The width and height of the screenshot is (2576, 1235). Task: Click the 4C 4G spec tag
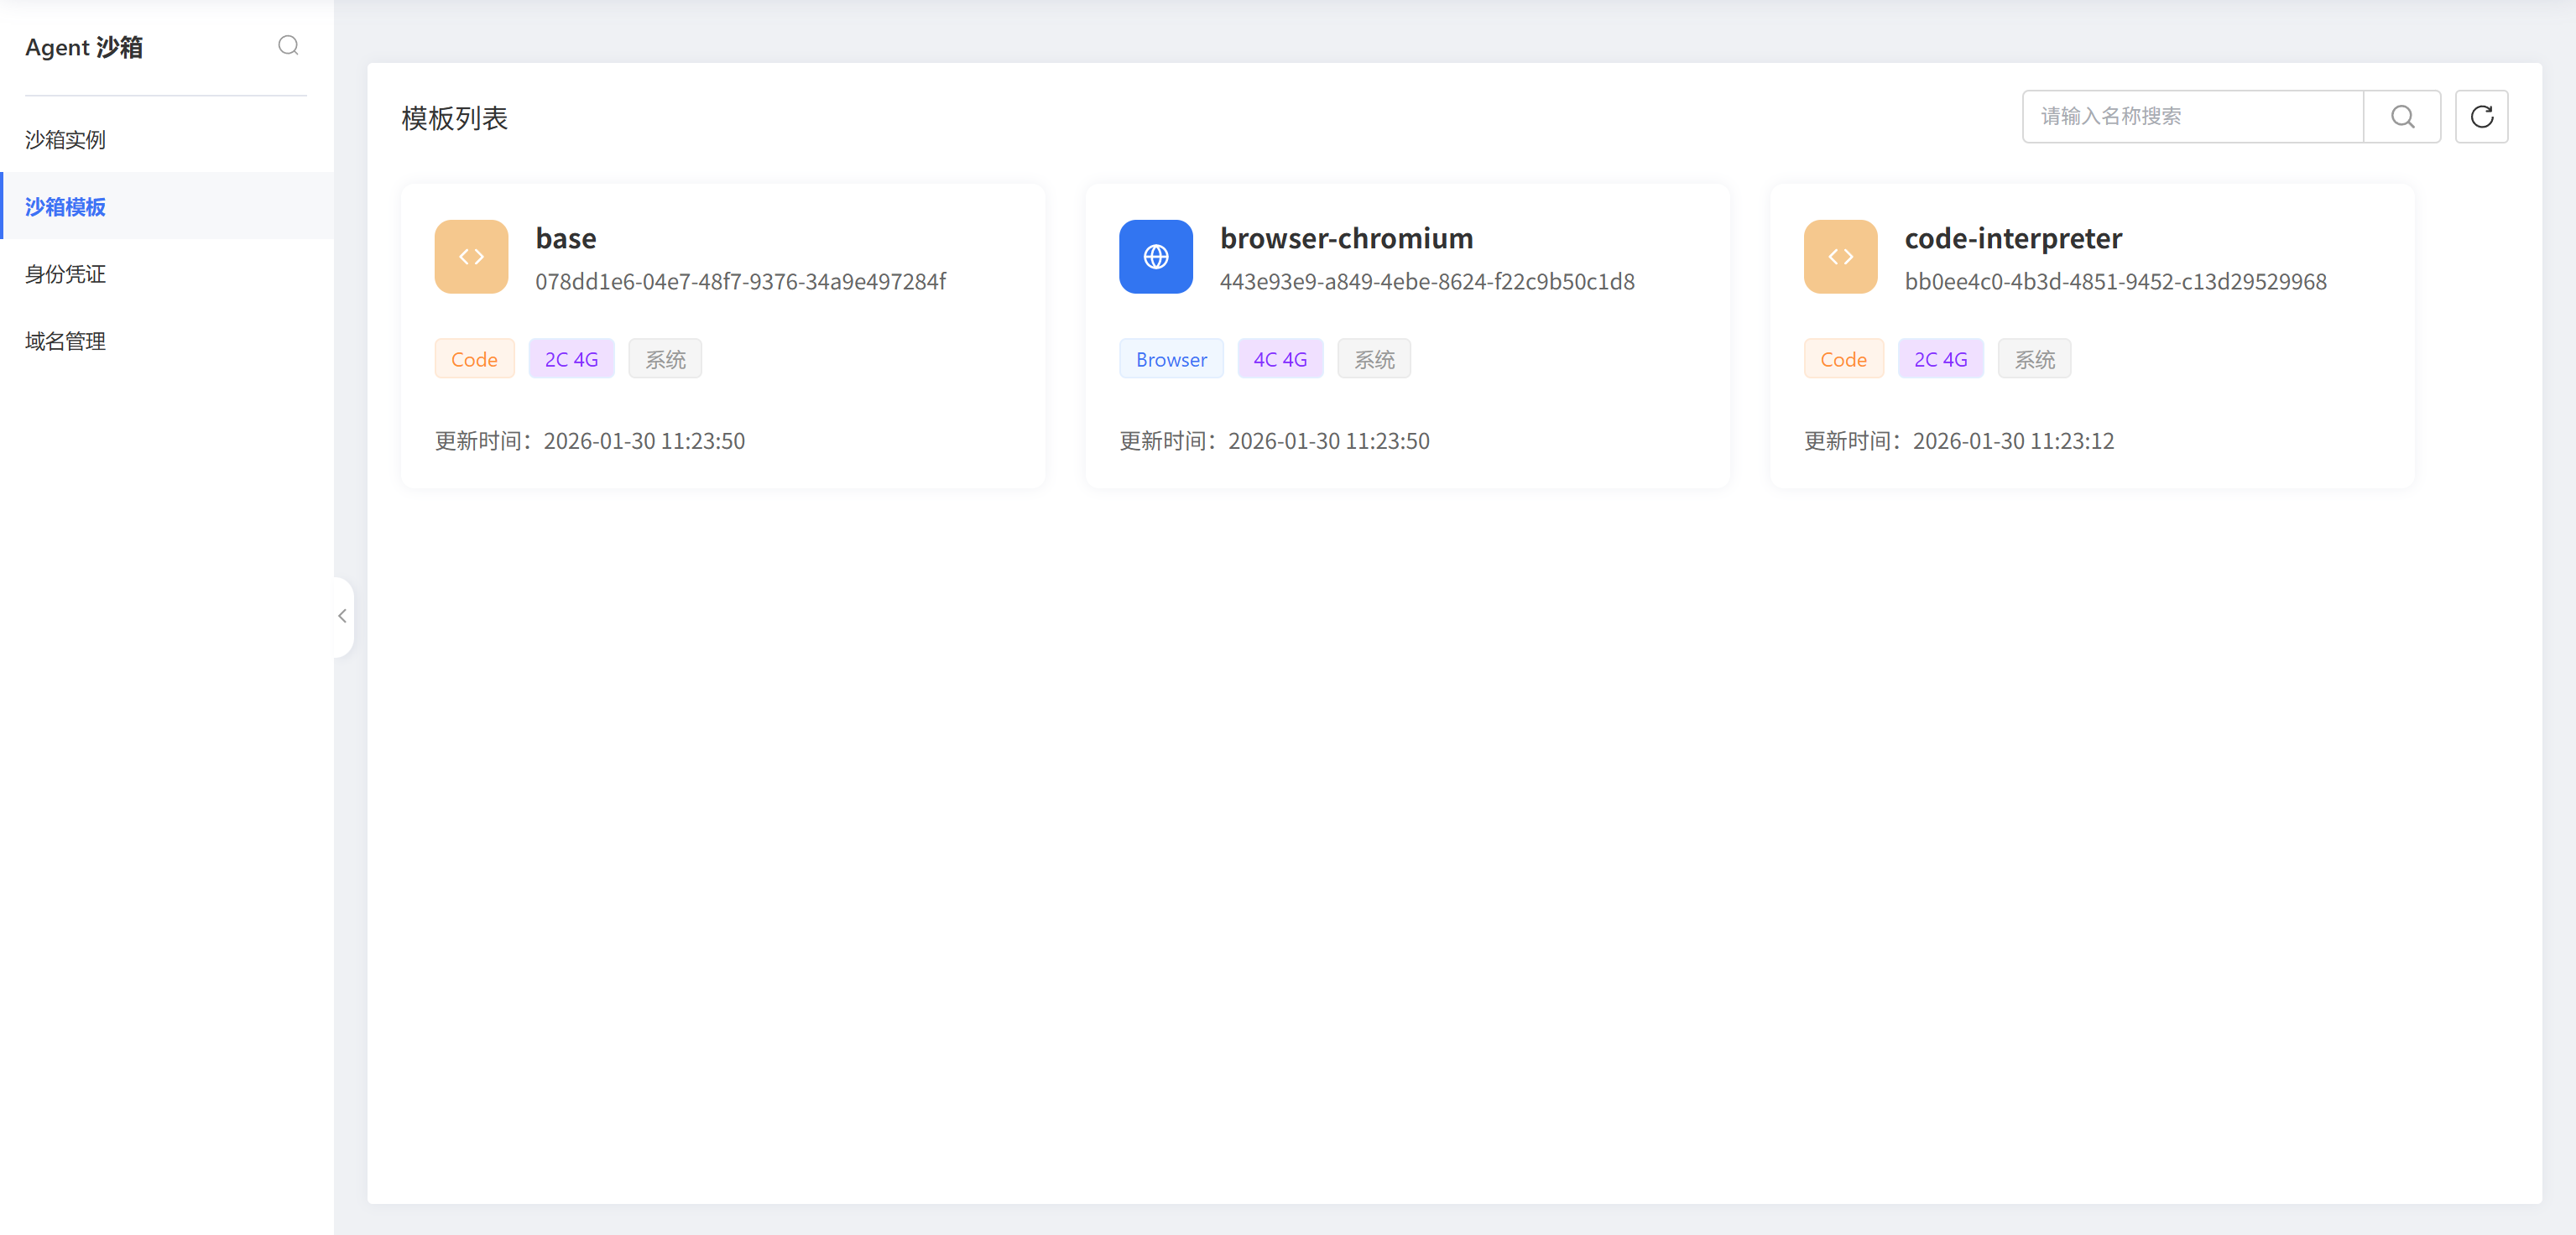point(1280,359)
